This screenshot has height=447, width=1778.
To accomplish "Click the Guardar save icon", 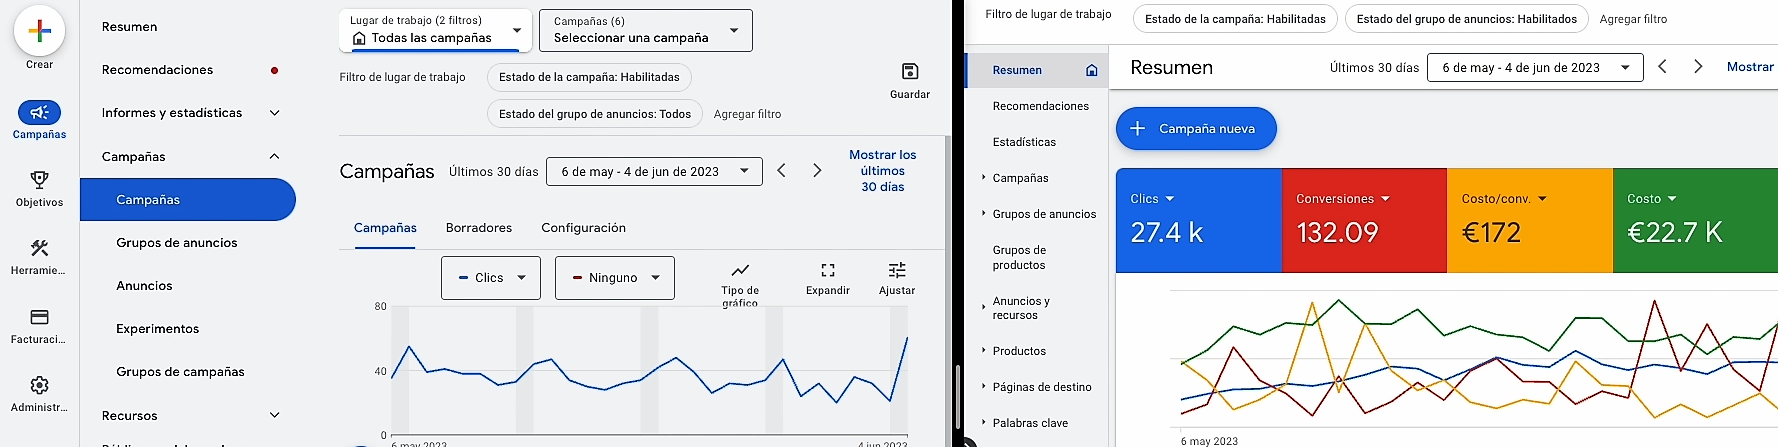I will (909, 72).
